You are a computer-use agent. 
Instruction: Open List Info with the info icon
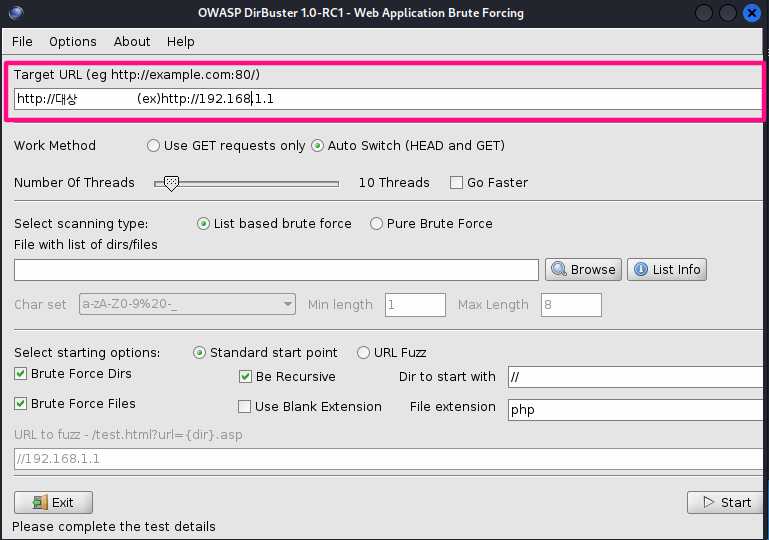(666, 270)
